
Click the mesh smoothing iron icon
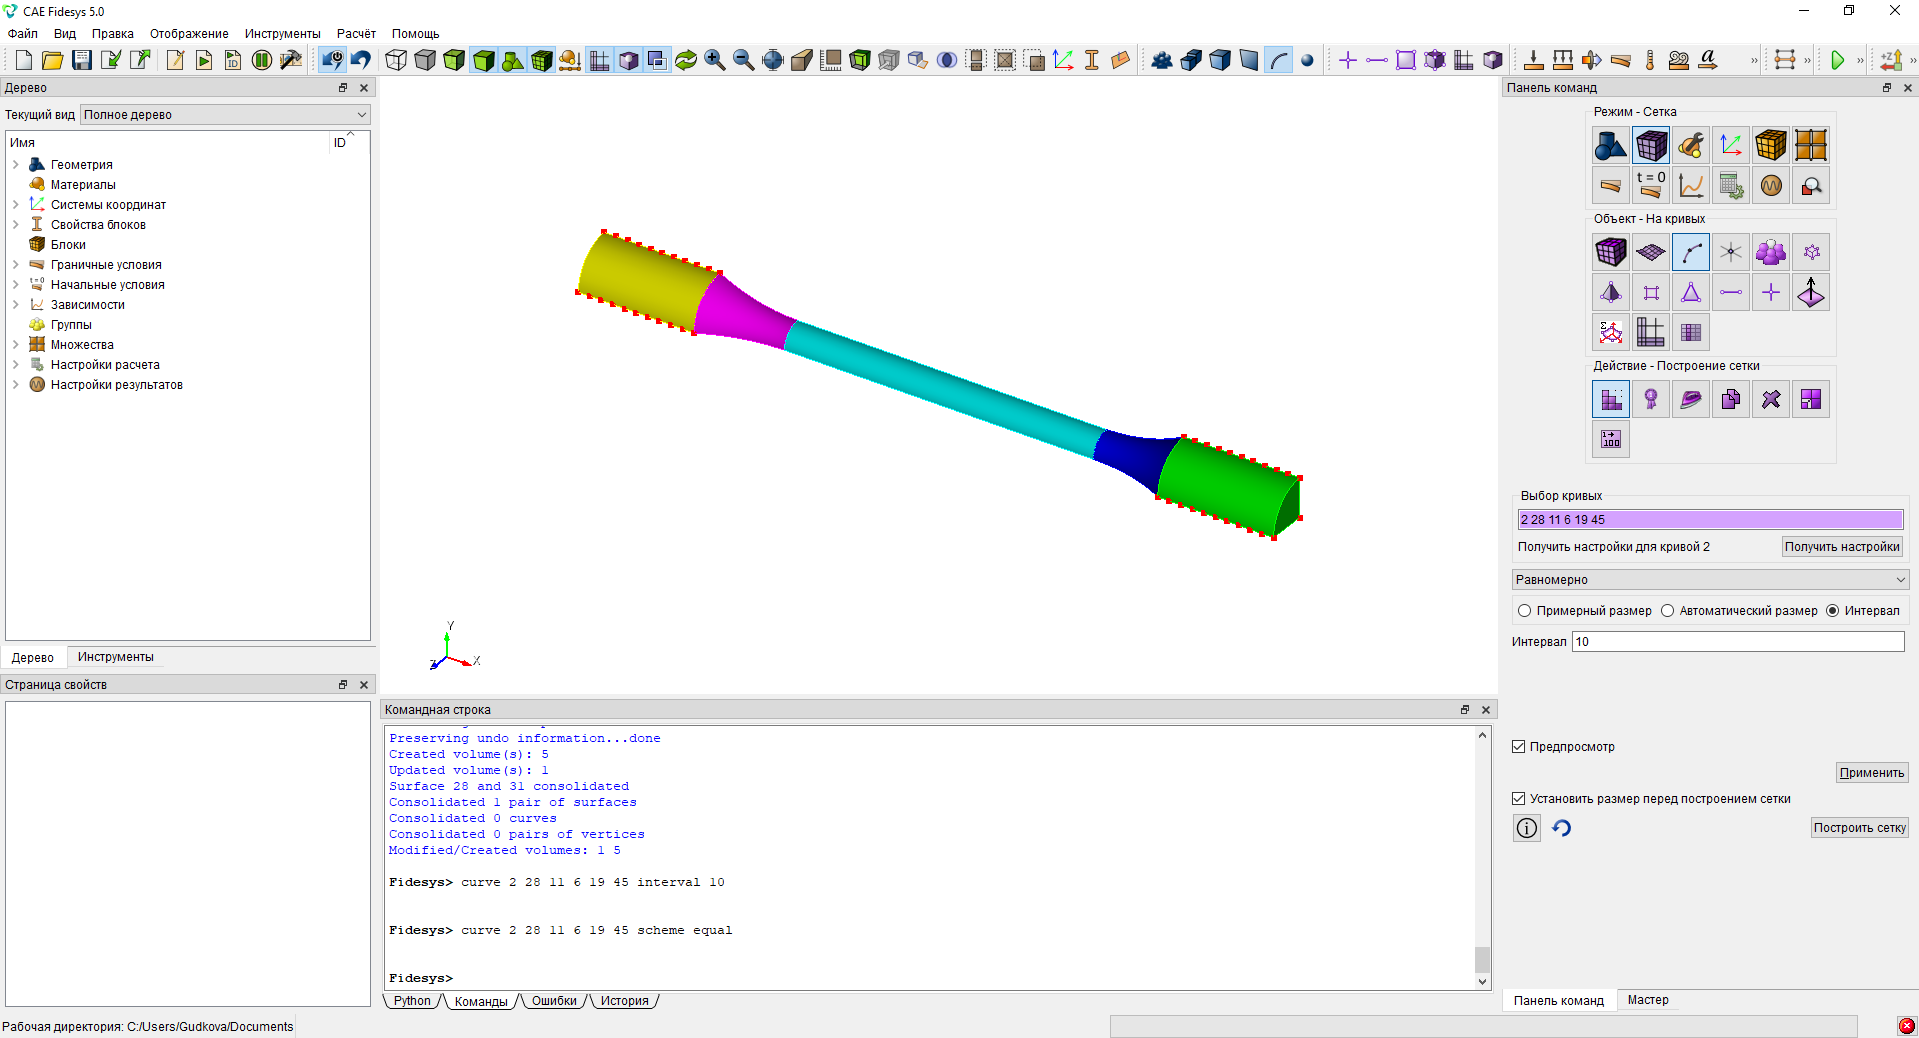click(x=1691, y=400)
